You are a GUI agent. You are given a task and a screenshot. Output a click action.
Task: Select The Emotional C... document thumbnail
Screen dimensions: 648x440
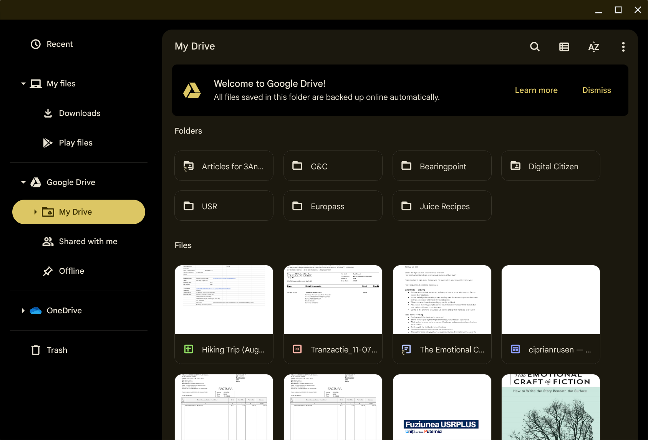(x=442, y=300)
